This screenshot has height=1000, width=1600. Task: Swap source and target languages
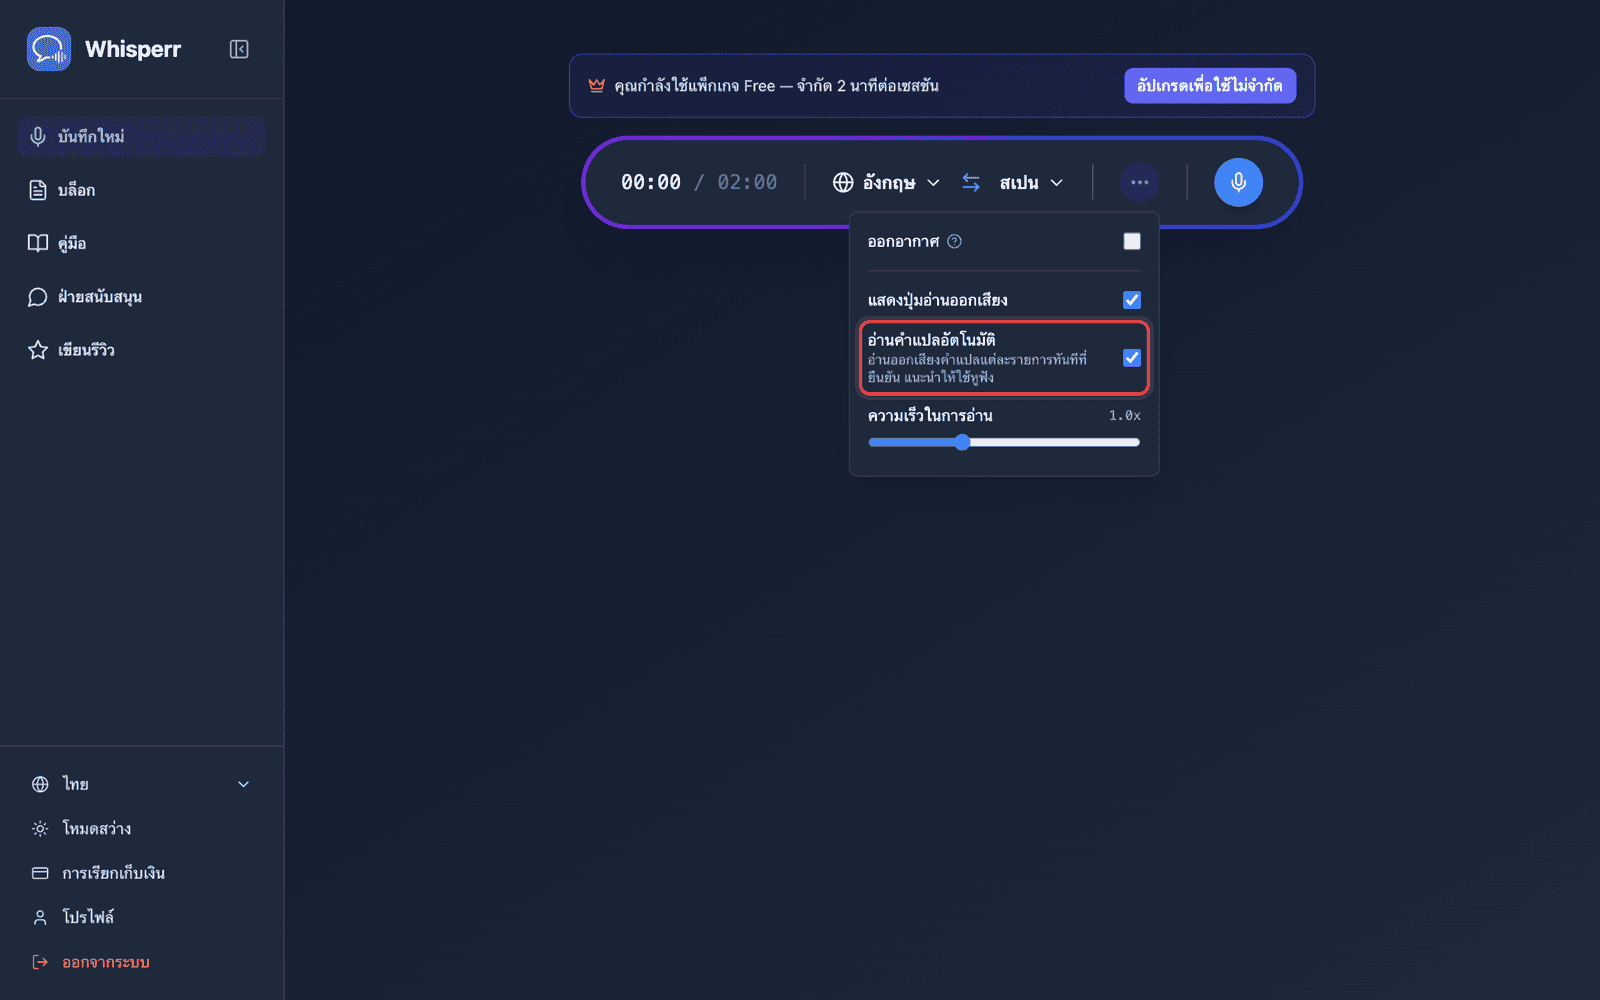pyautogui.click(x=971, y=182)
